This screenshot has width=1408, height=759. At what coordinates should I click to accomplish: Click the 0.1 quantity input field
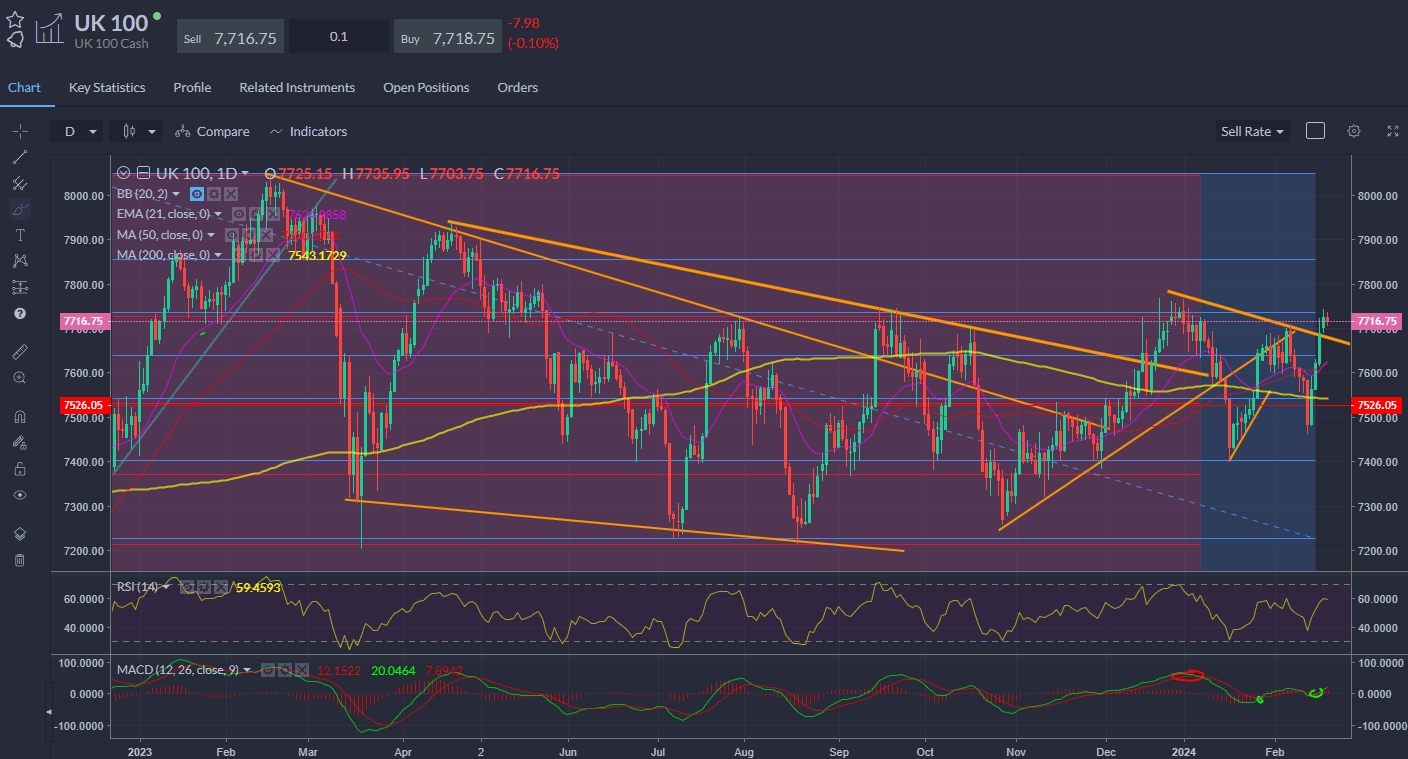coord(339,37)
